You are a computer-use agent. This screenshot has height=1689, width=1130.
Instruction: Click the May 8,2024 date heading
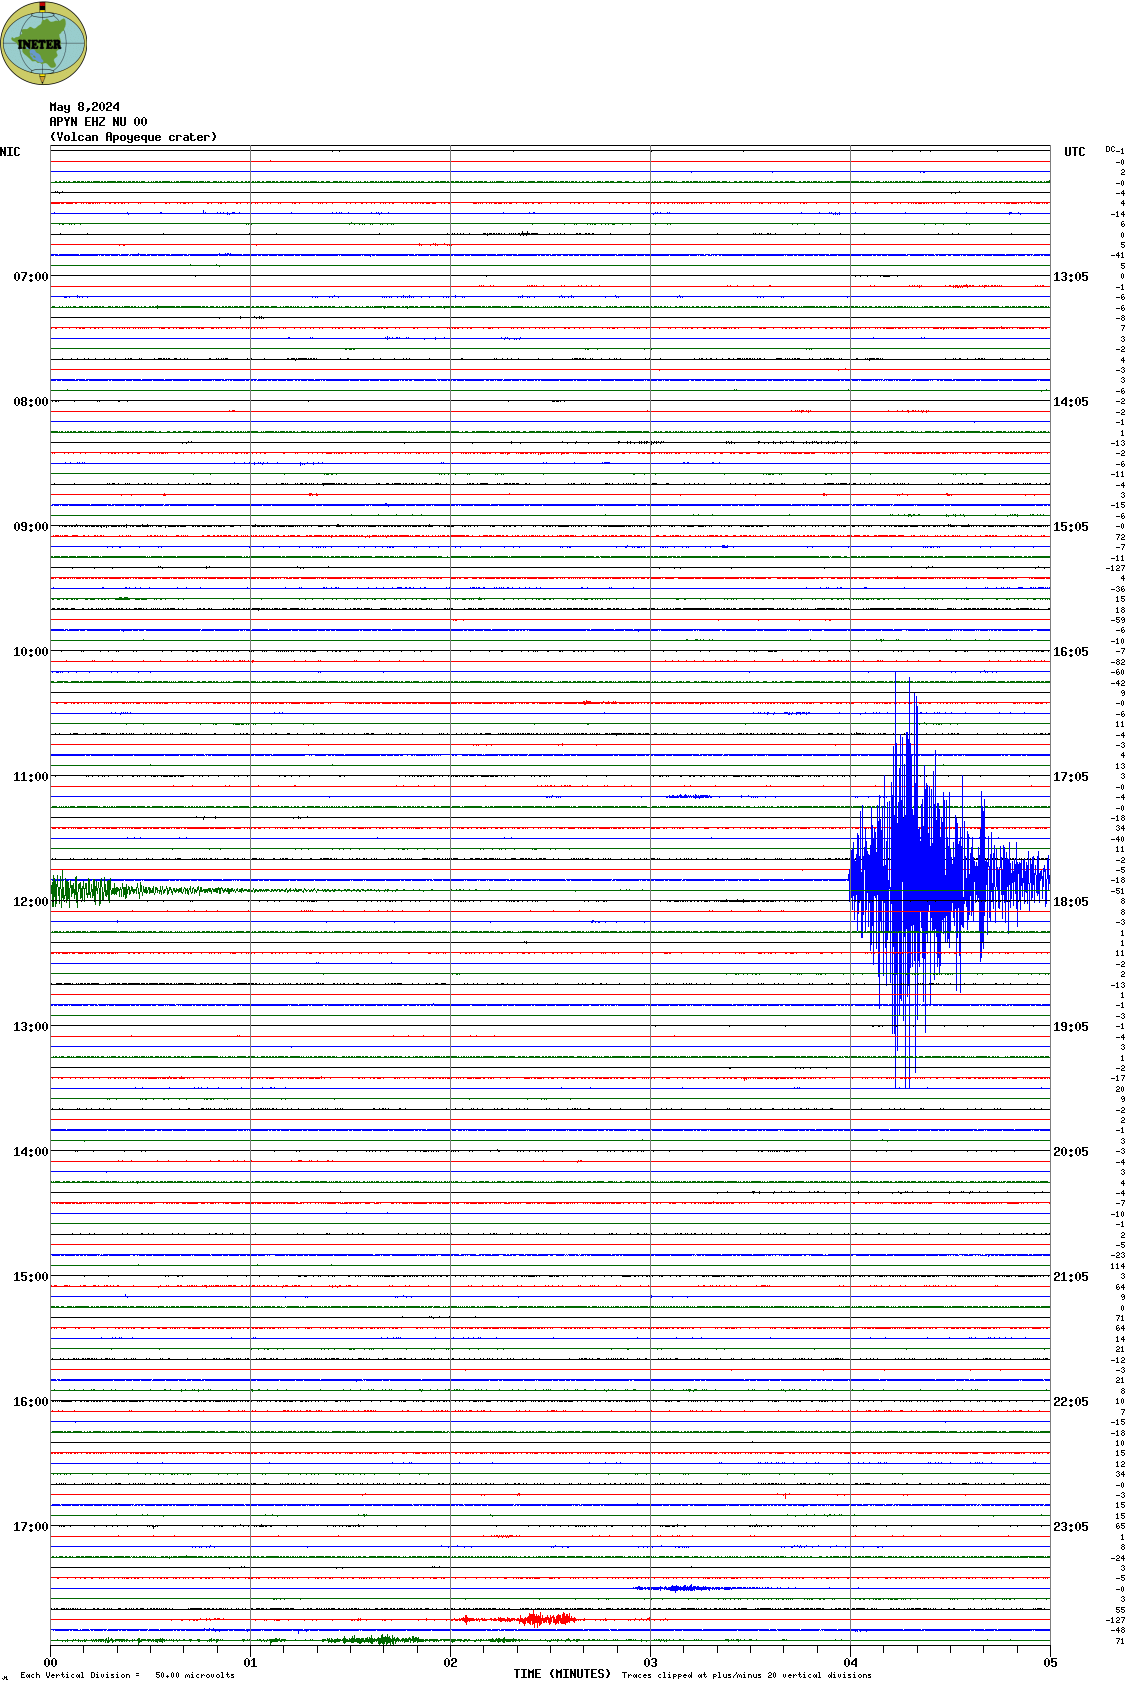[x=84, y=107]
